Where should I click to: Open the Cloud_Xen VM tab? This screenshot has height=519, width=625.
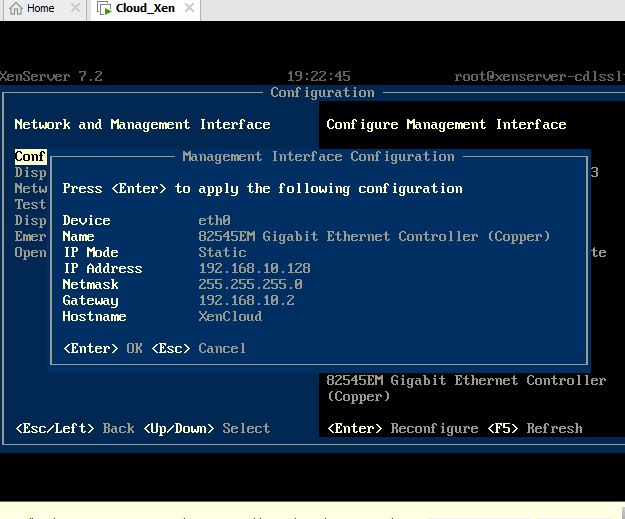(x=145, y=8)
